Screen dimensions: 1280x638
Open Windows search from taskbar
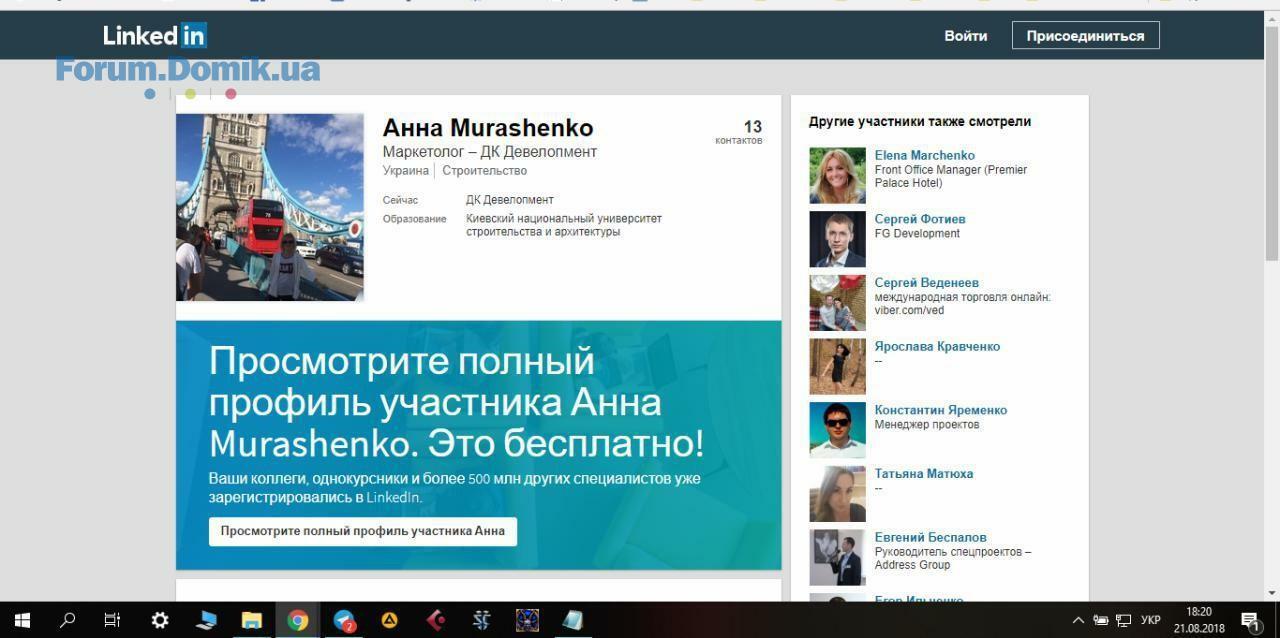68,620
